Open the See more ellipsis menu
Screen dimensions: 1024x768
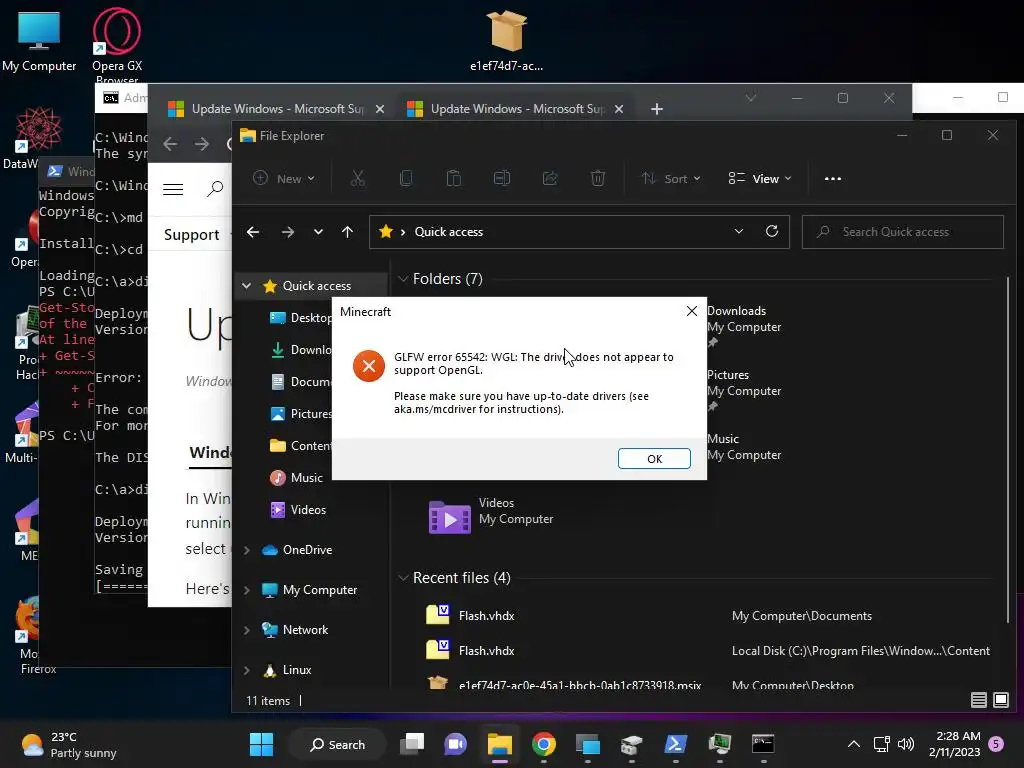pos(833,178)
